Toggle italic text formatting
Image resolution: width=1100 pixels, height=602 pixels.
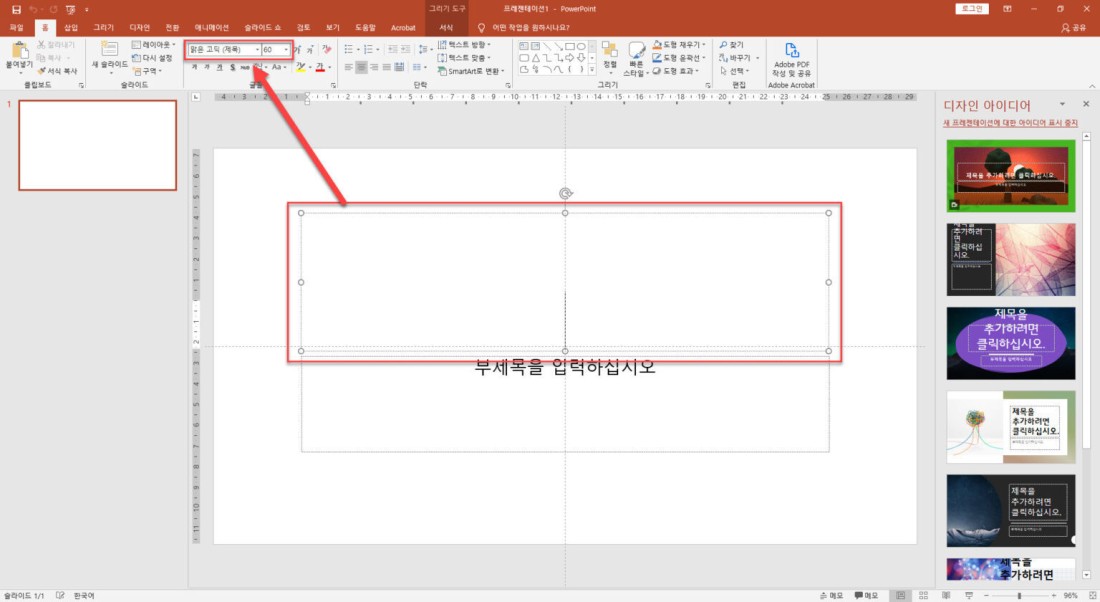pos(207,67)
